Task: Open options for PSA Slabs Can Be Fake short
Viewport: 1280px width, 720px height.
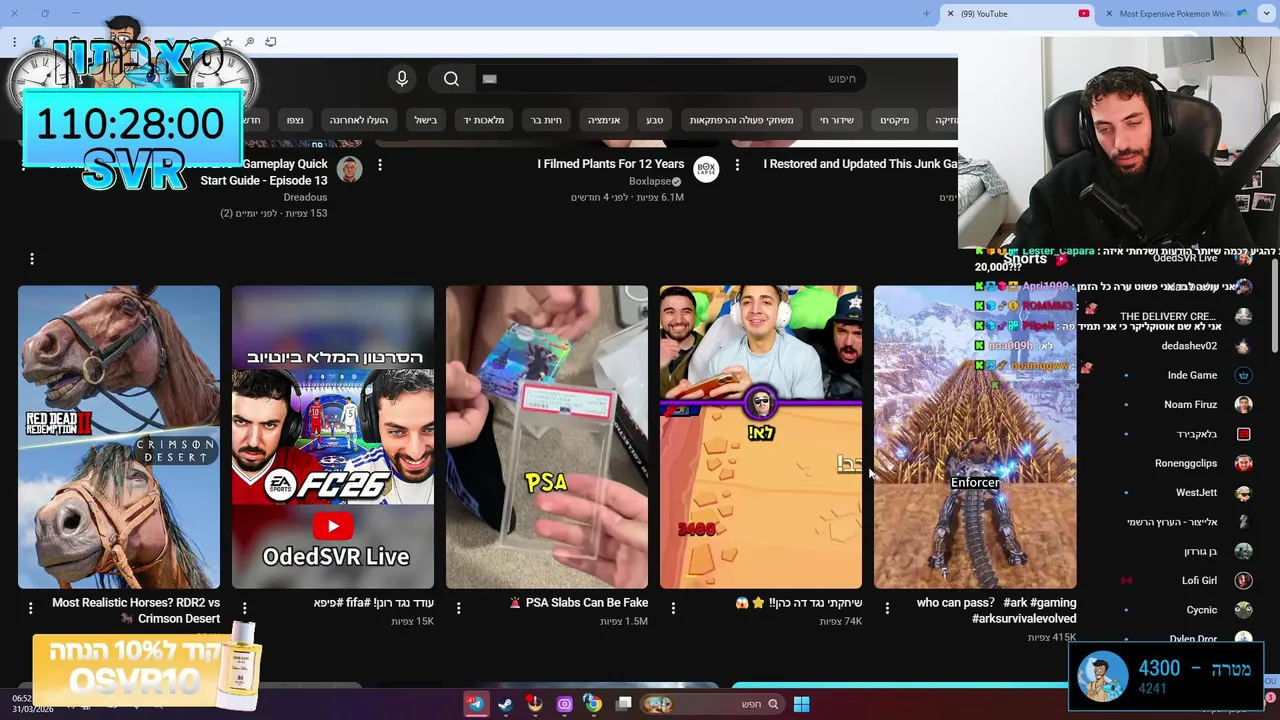Action: [459, 608]
